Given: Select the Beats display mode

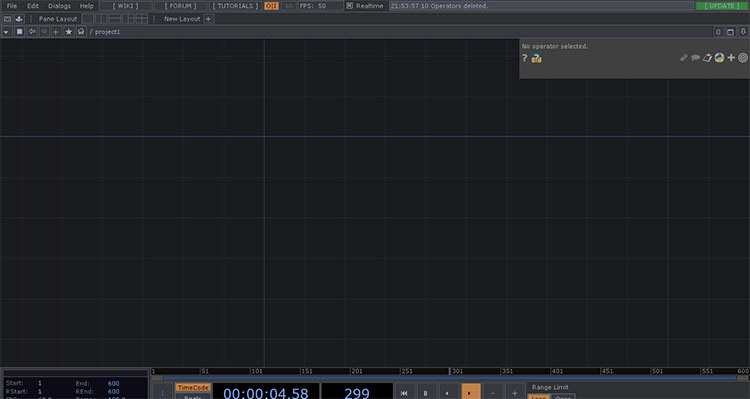Looking at the screenshot, I should coord(193,397).
